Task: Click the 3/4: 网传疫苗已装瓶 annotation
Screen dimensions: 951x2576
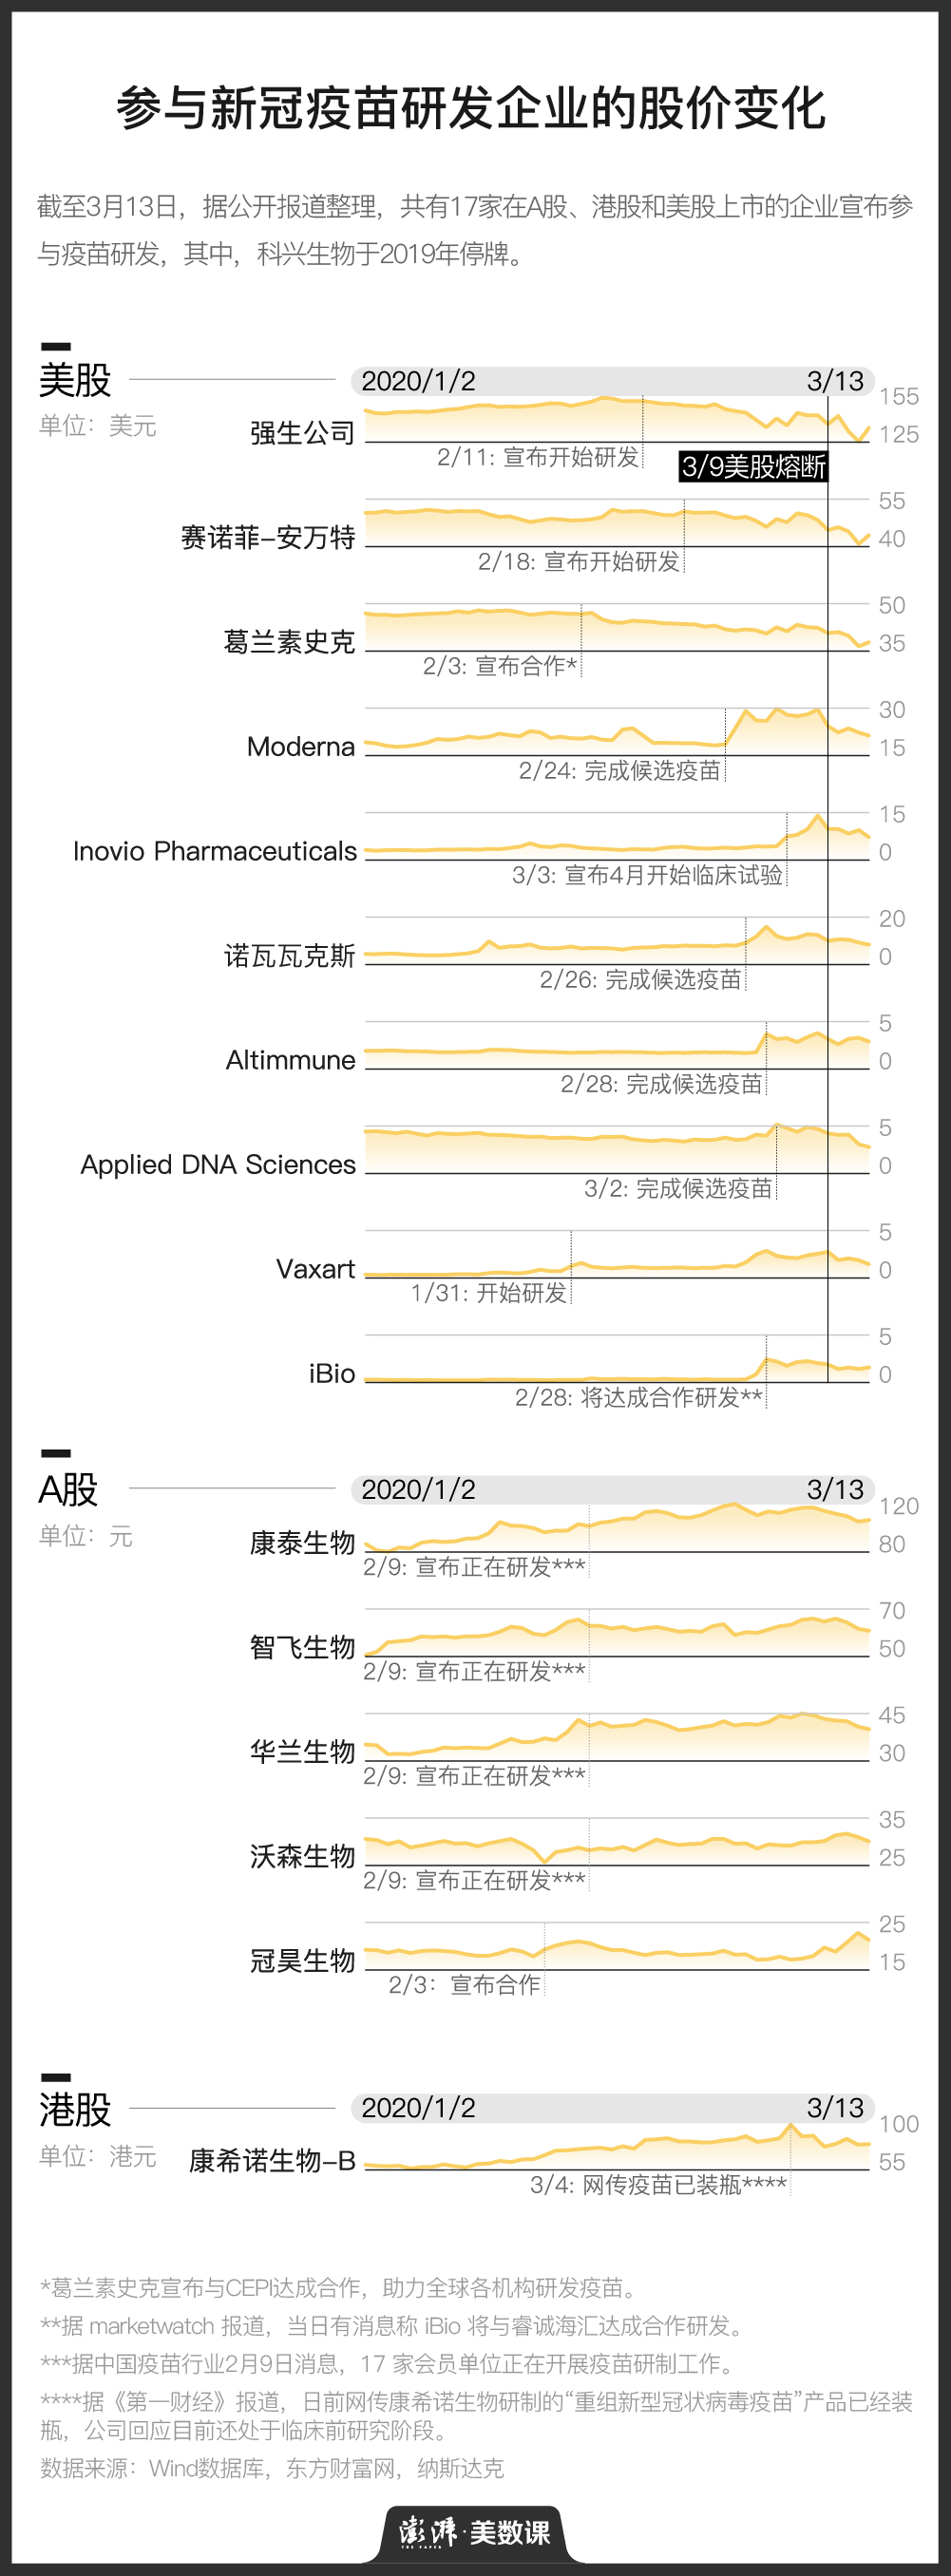Action: coord(658,2185)
